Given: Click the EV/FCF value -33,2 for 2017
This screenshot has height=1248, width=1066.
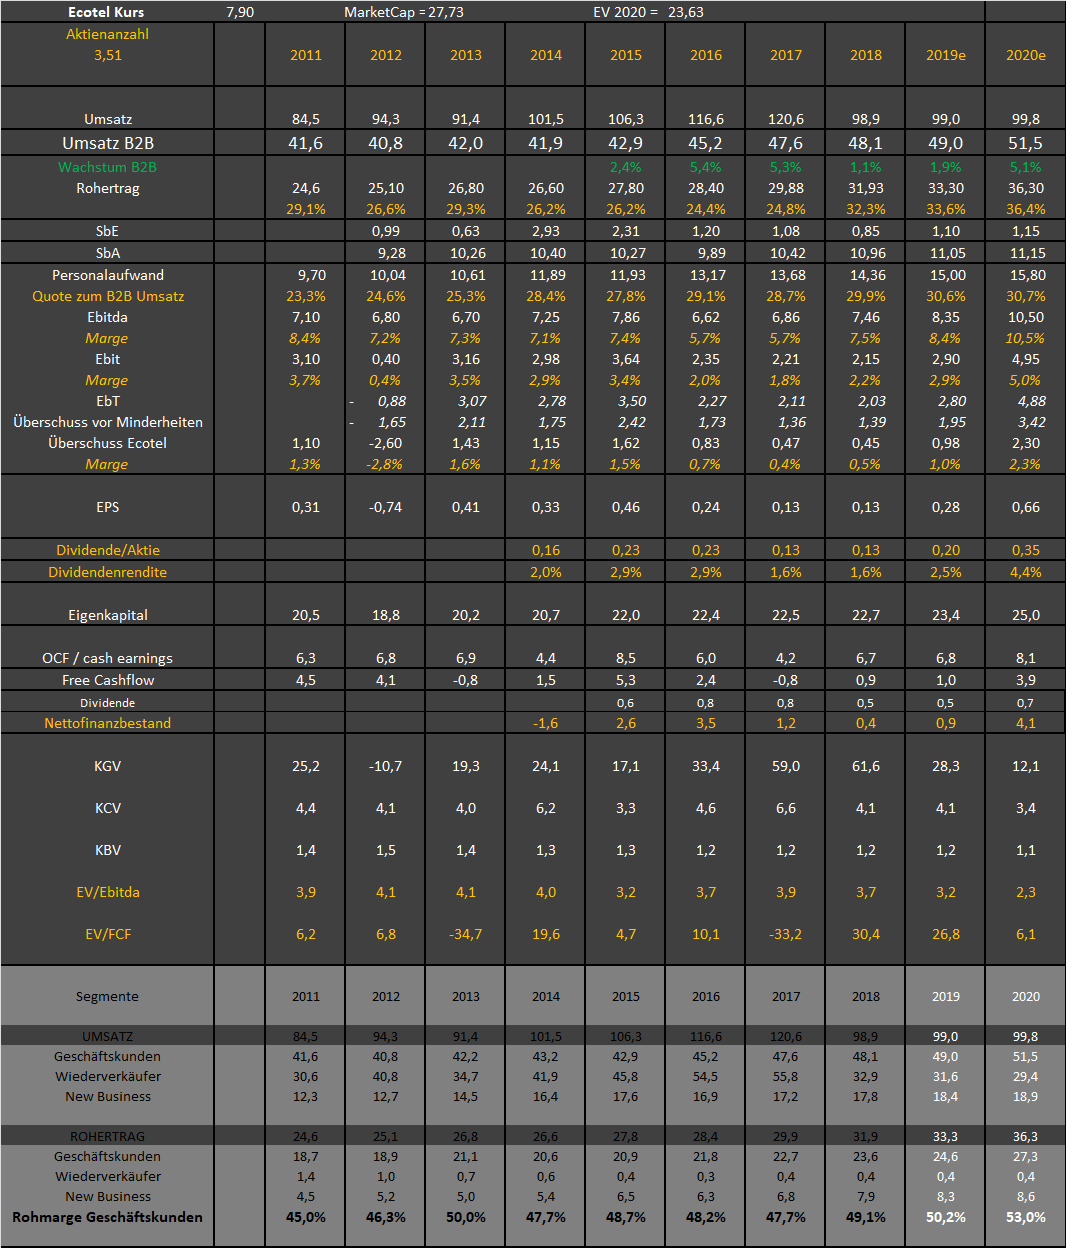Looking at the screenshot, I should [x=785, y=934].
